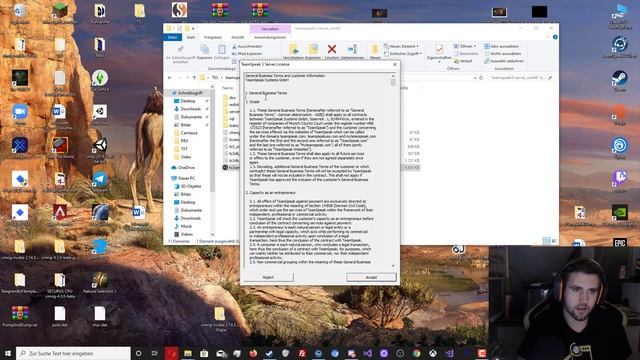
Task: Close the TeamSpeak 3 Server License dialog
Action: 395,64
